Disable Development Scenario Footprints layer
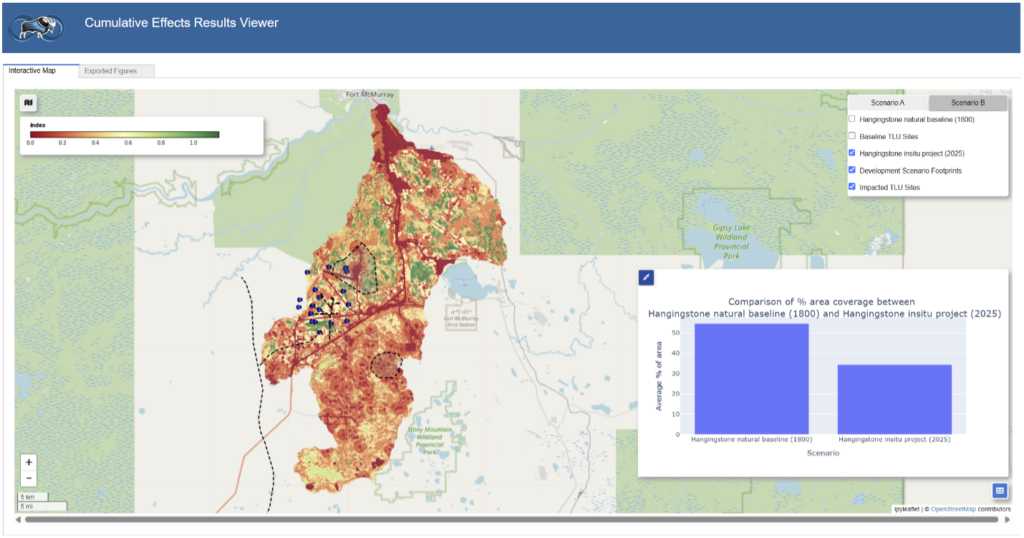The height and width of the screenshot is (538, 1024). 852,170
